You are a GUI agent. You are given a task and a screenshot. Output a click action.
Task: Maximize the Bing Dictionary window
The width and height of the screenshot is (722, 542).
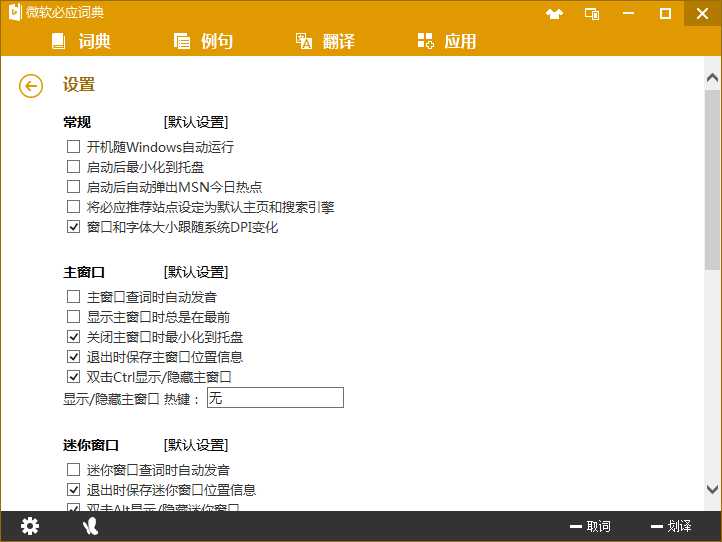coord(665,13)
